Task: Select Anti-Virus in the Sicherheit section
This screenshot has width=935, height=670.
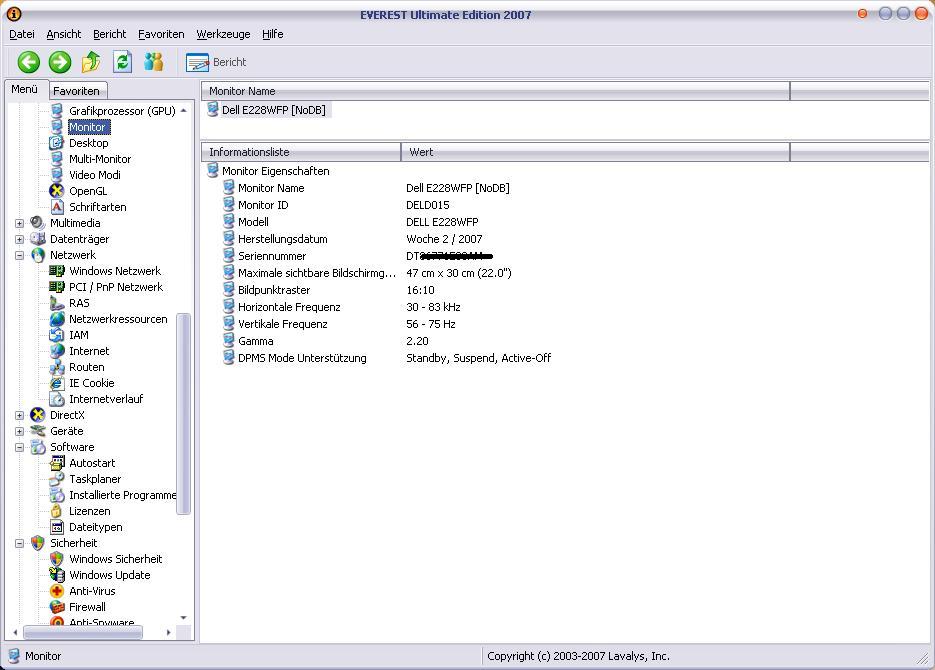Action: (92, 591)
